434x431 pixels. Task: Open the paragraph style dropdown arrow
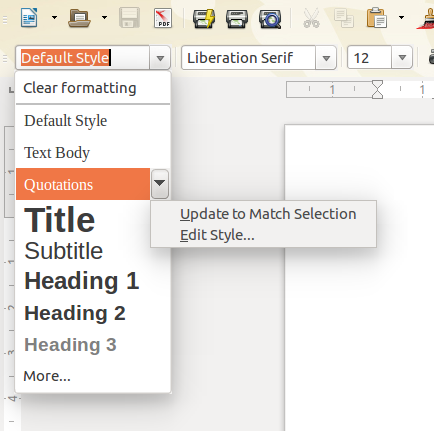point(160,58)
